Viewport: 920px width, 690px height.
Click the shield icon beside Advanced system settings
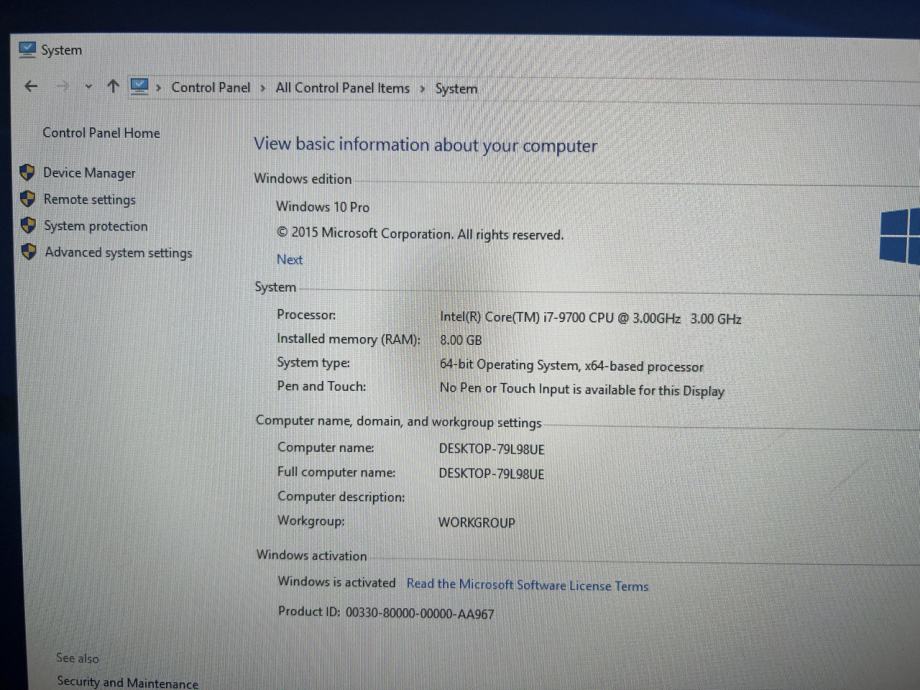[29, 251]
